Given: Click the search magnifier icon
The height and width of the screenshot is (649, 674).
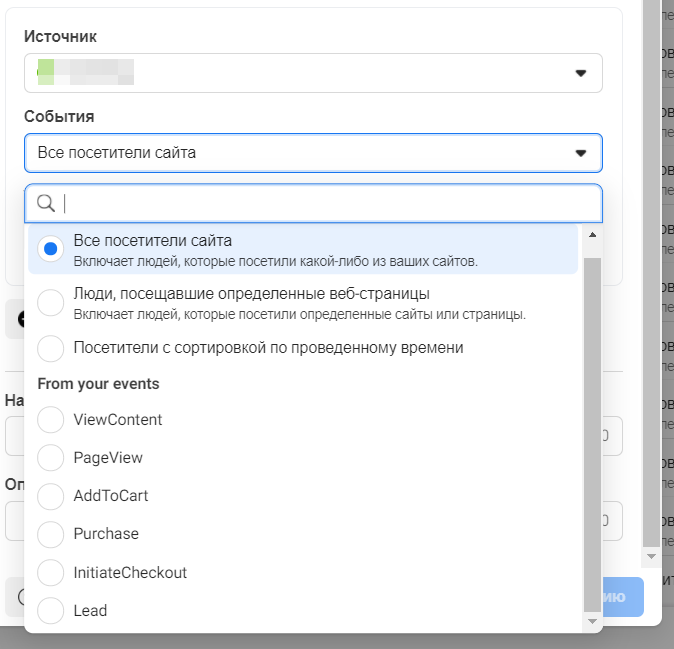Looking at the screenshot, I should (45, 204).
